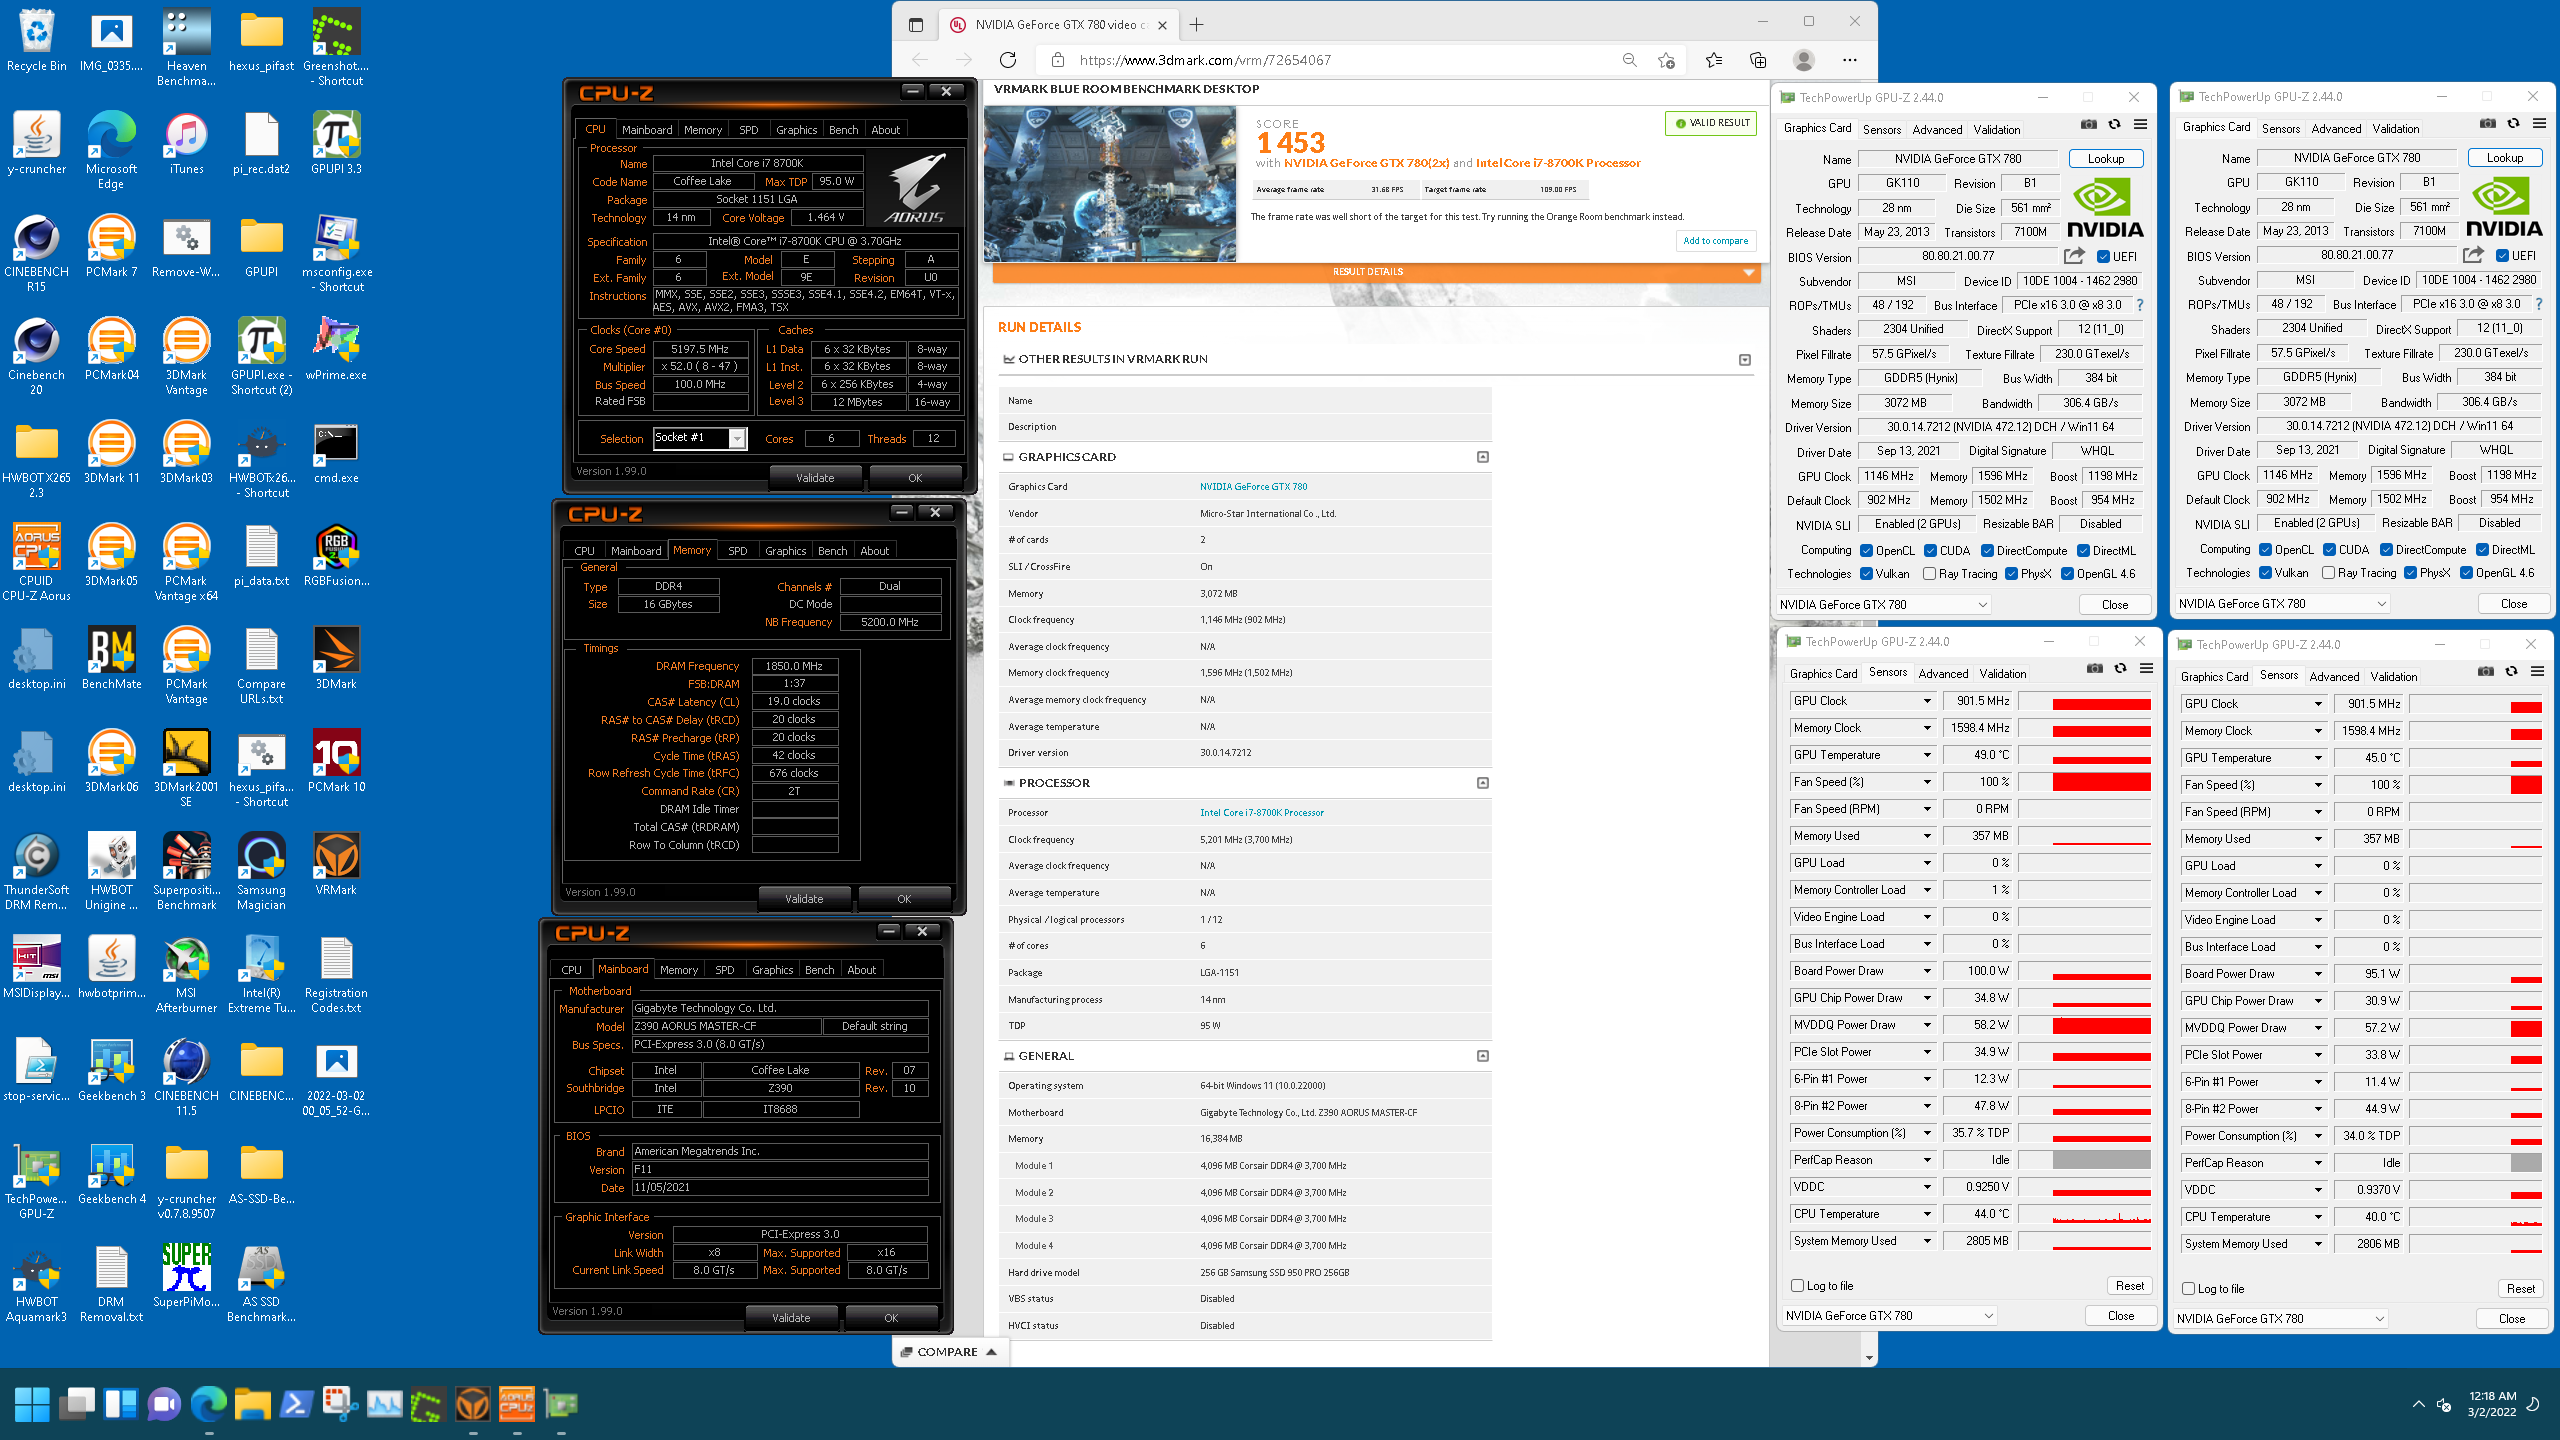Click GPU Clock sensor graph, bottom-left GPU-Z
The image size is (2560, 1440).
(2084, 701)
